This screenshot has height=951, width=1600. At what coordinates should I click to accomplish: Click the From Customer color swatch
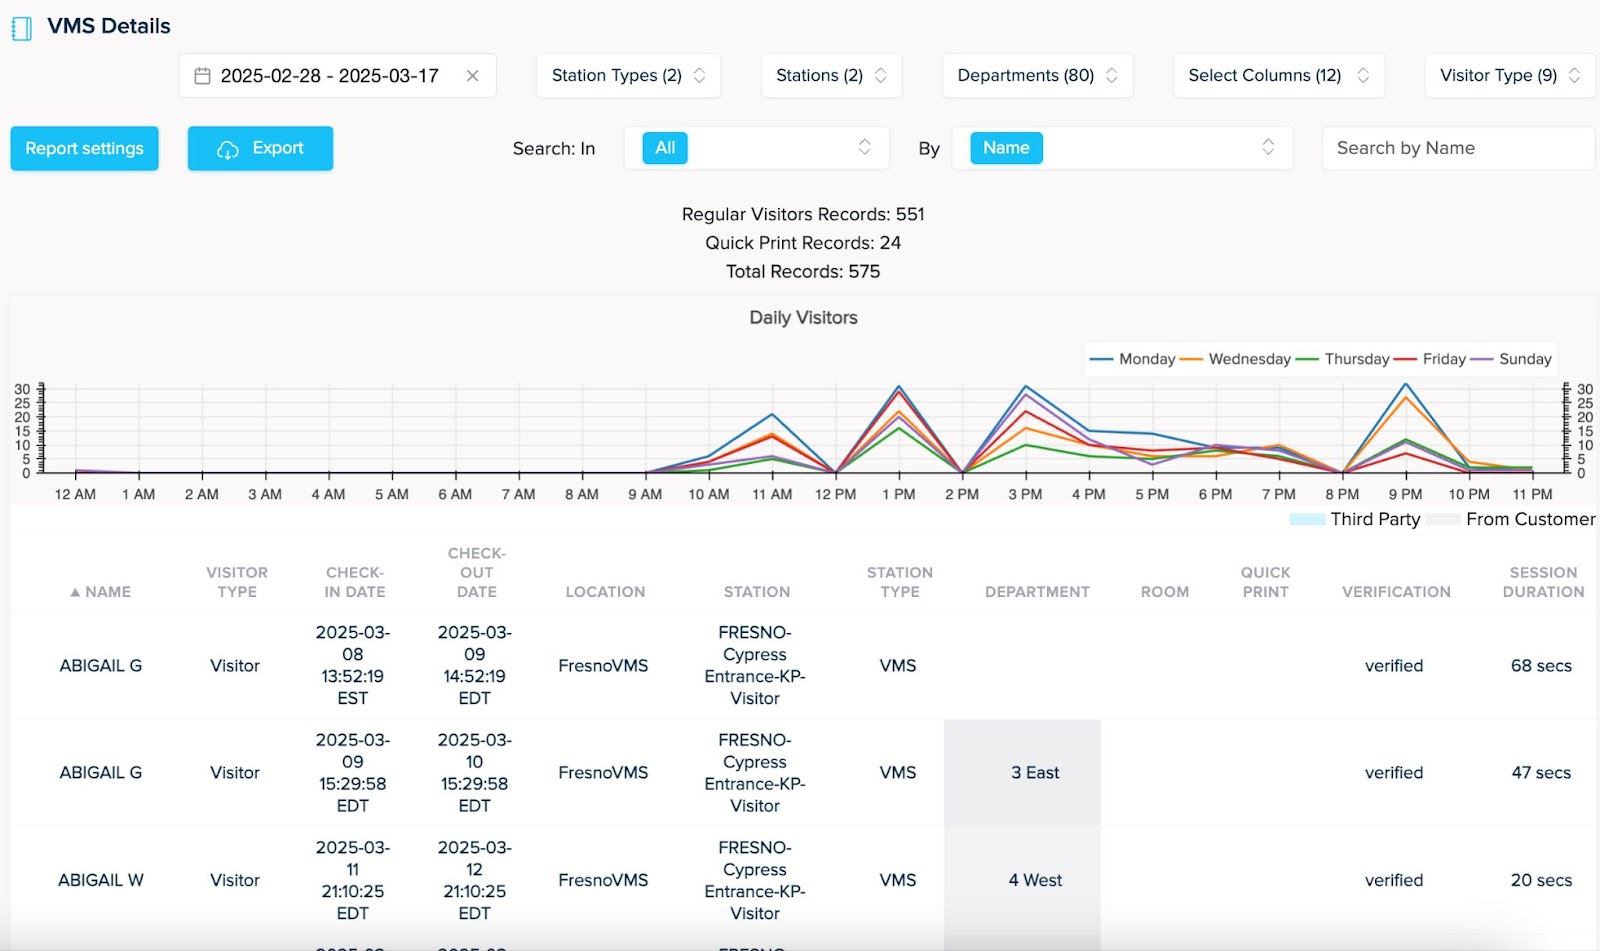[1443, 520]
